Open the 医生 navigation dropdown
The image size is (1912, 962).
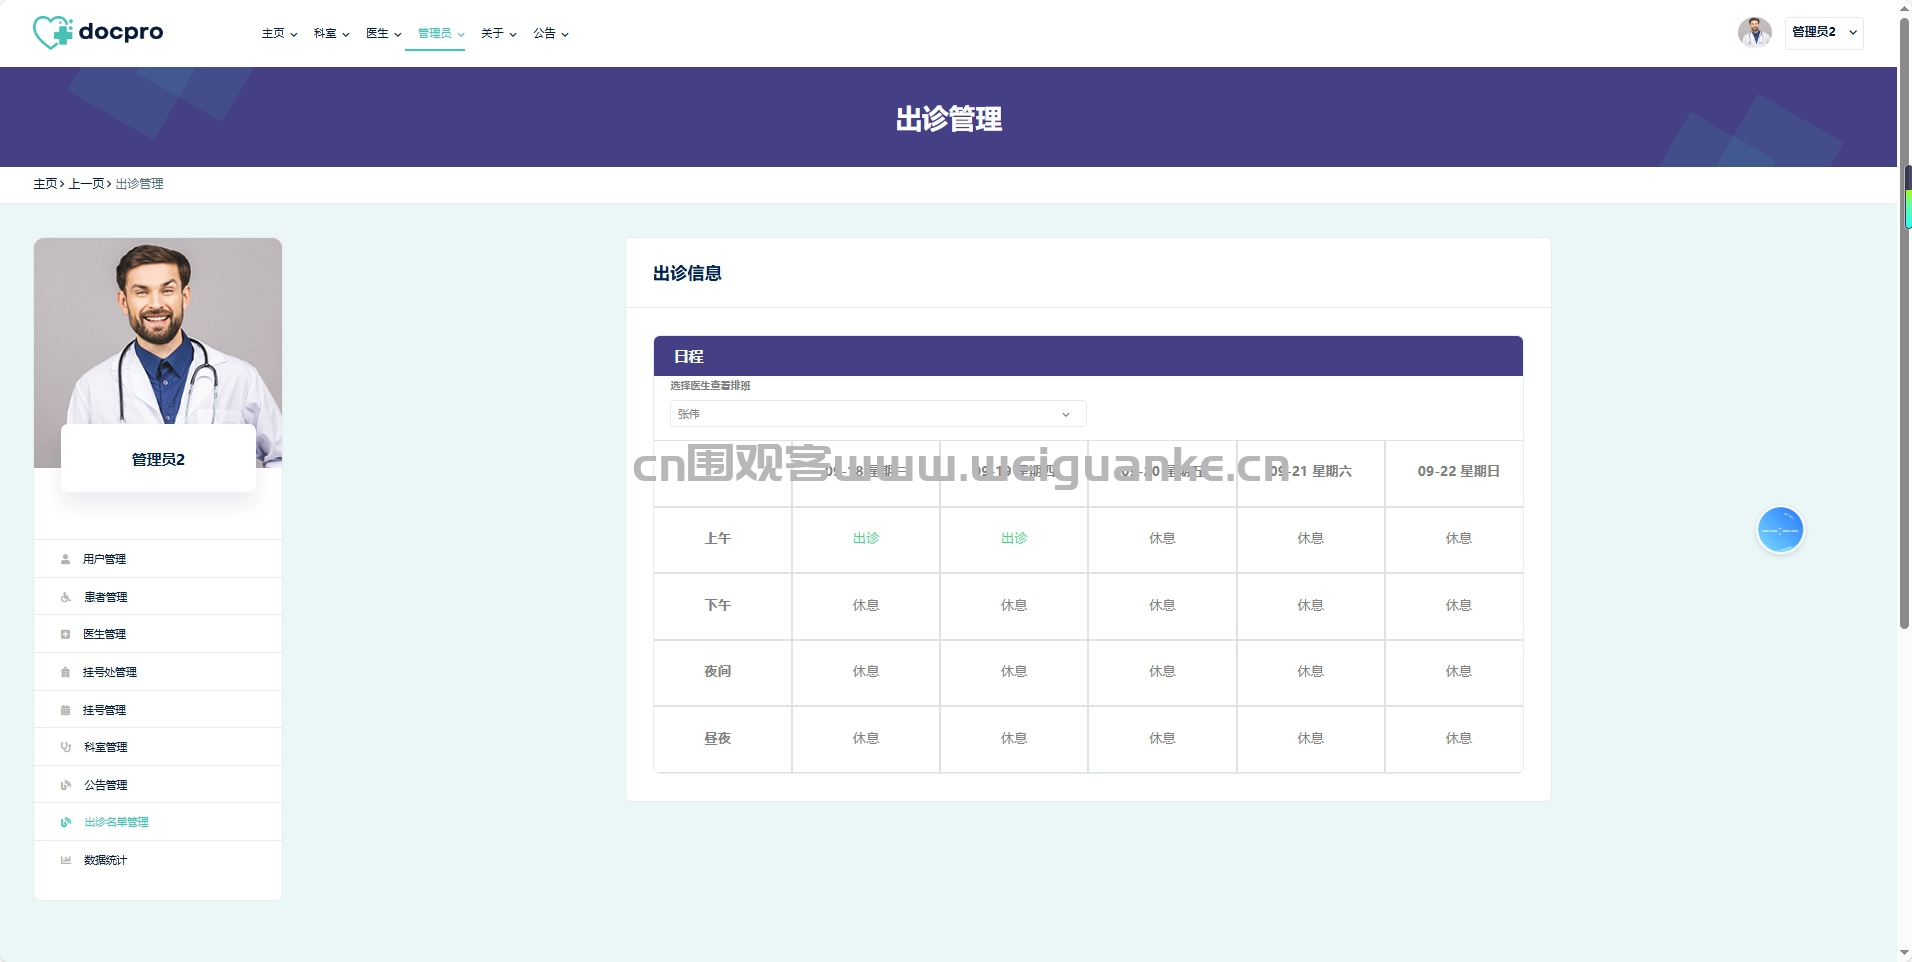[x=383, y=33]
